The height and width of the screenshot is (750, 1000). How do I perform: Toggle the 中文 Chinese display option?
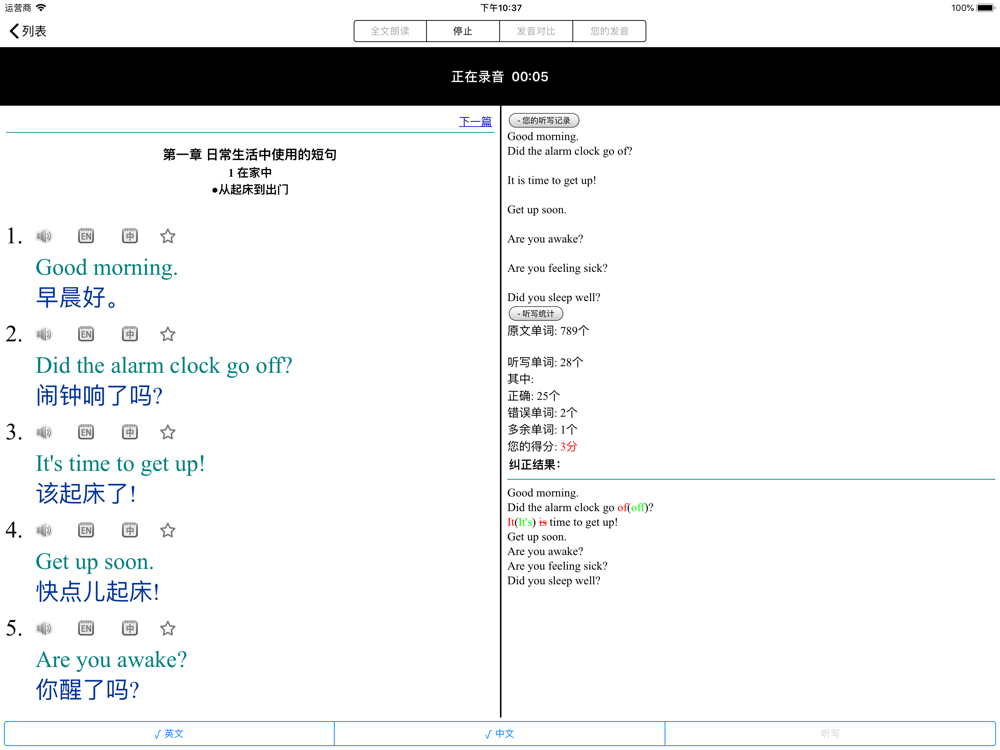coord(499,734)
